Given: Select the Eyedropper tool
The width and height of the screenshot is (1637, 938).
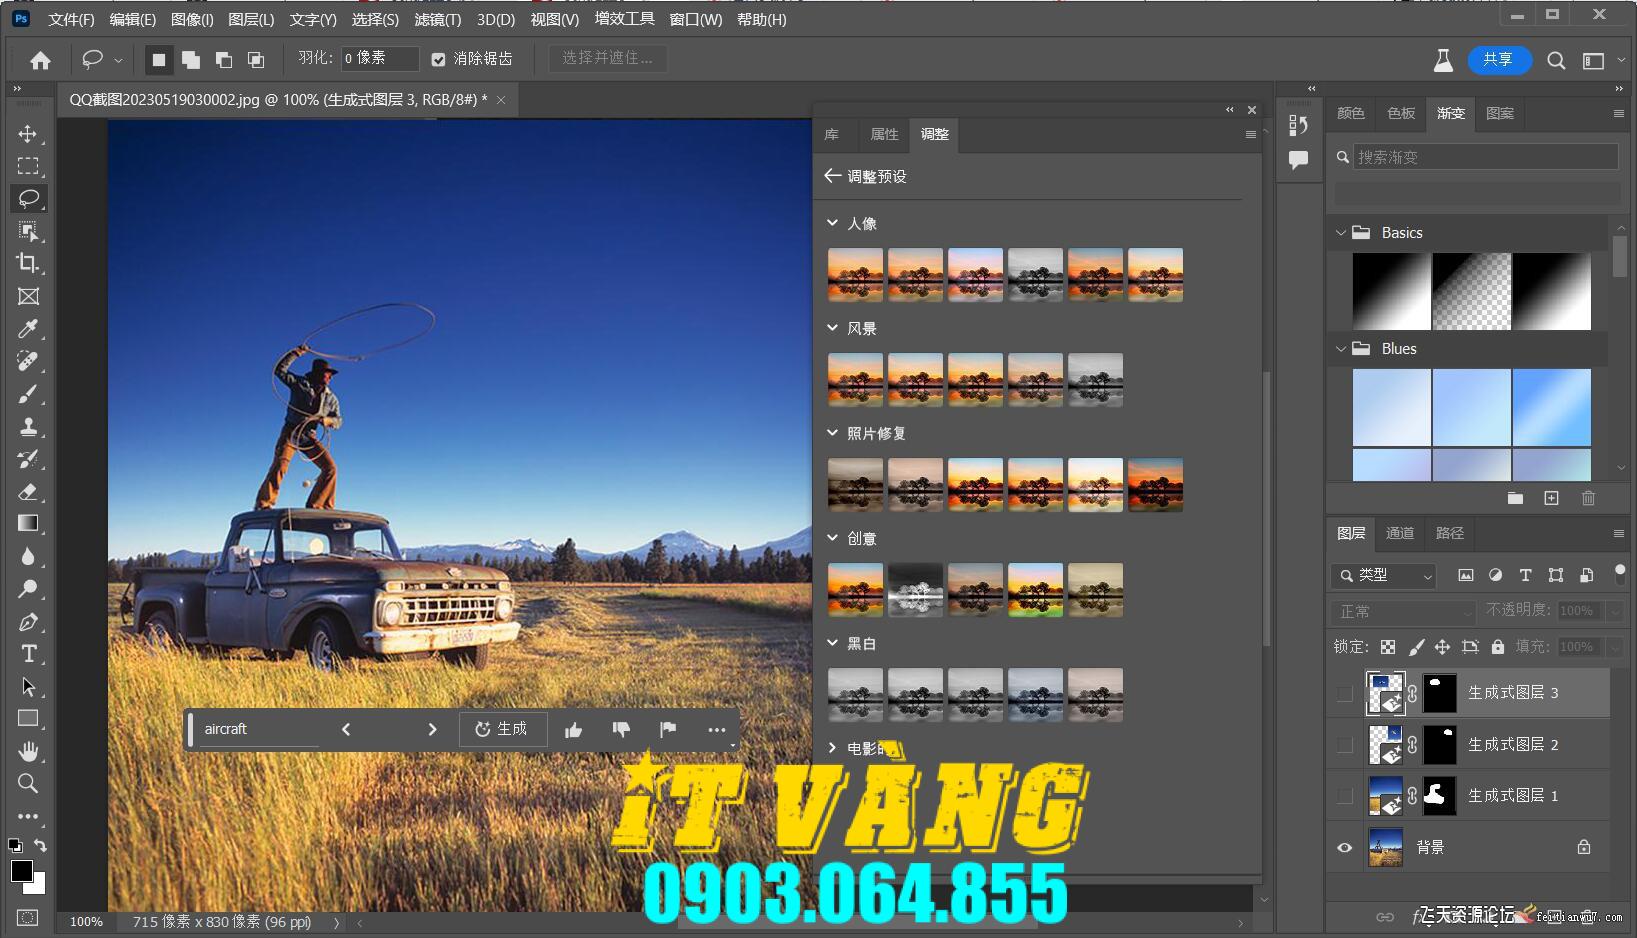Looking at the screenshot, I should (x=28, y=329).
